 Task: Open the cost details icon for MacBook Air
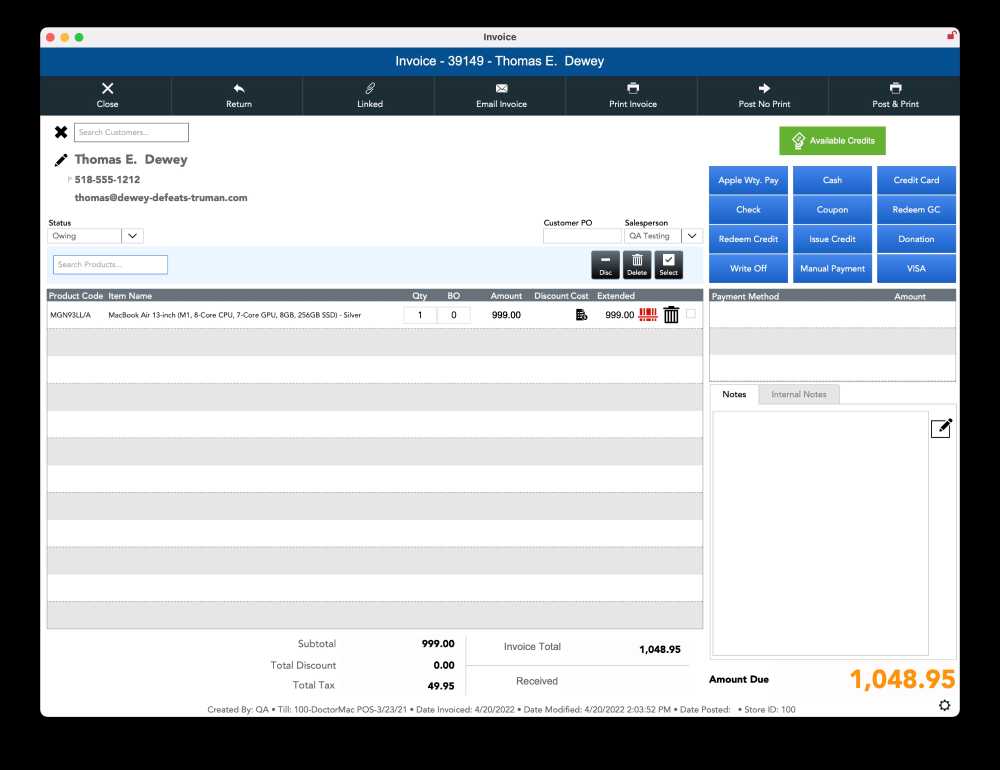point(581,315)
